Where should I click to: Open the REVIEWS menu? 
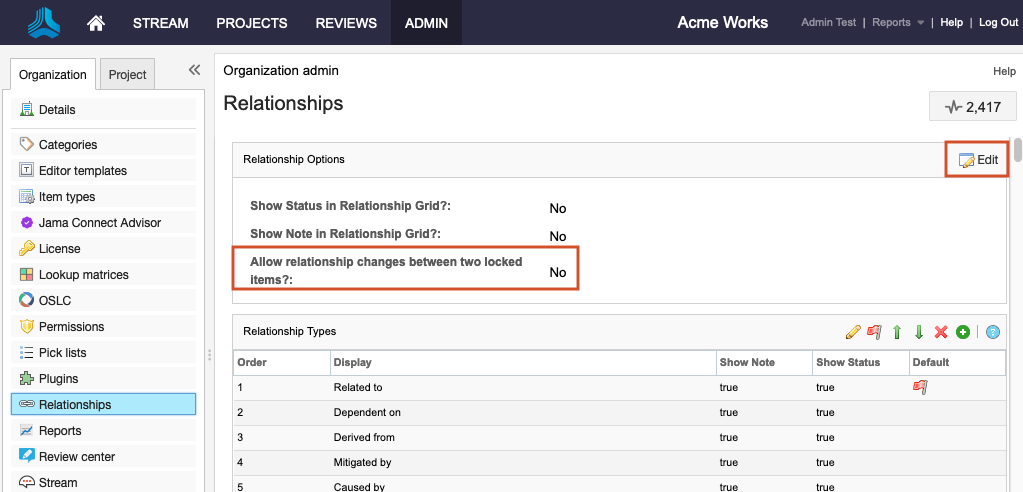pos(346,23)
